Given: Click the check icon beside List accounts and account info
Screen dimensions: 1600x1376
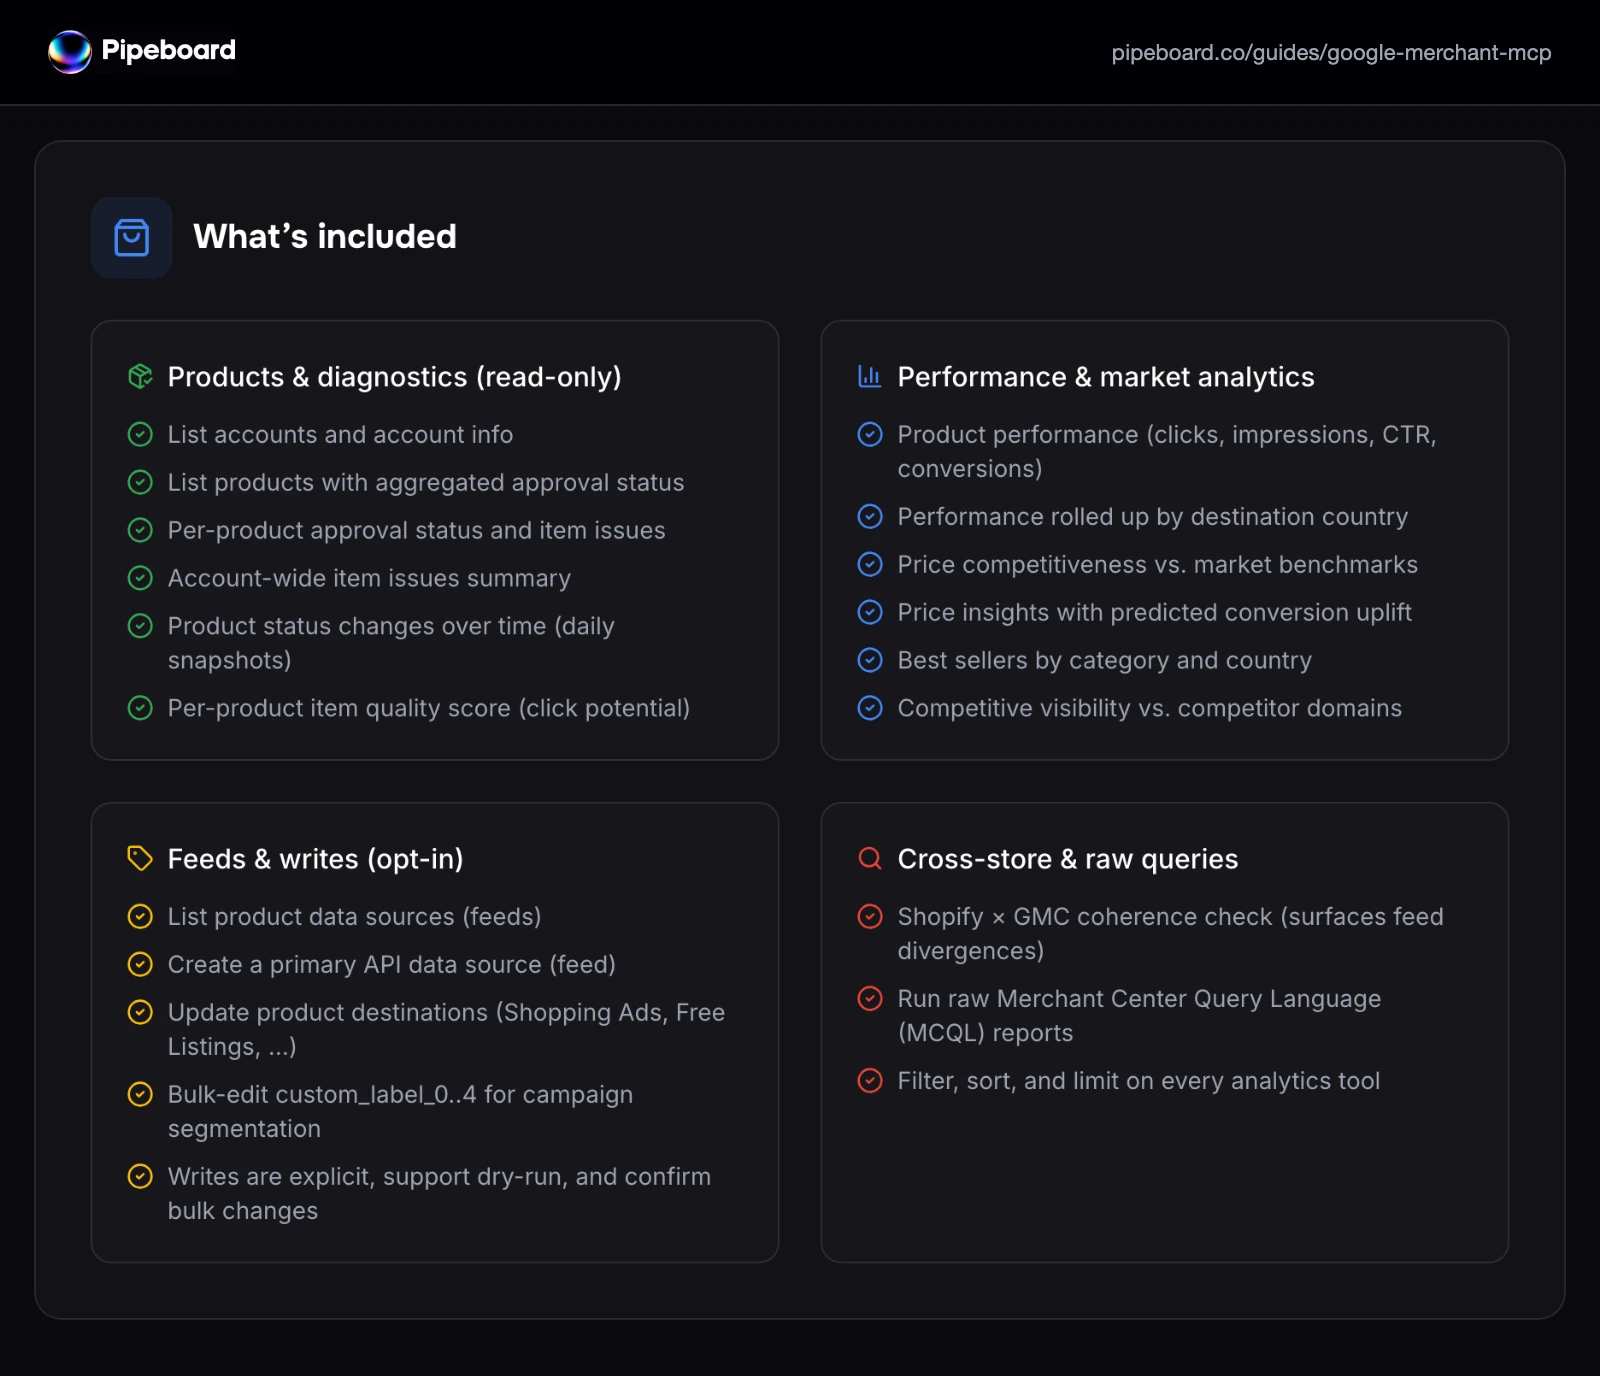Looking at the screenshot, I should [141, 434].
